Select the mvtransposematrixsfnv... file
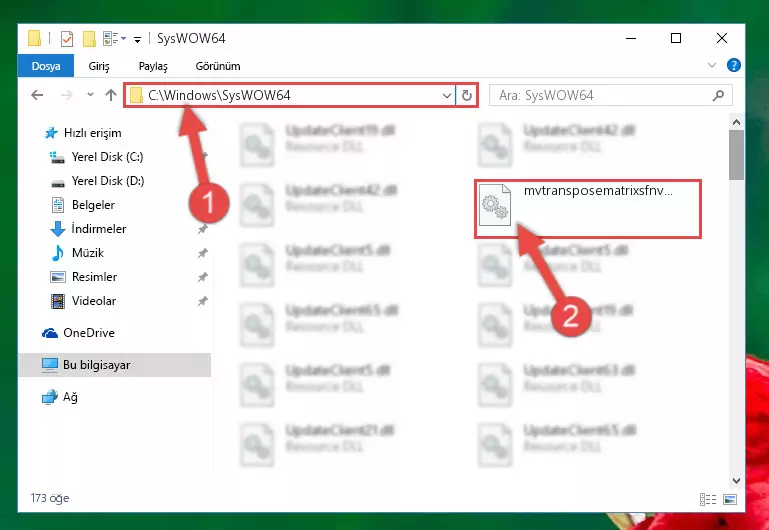Viewport: 769px width, 530px height. point(588,209)
